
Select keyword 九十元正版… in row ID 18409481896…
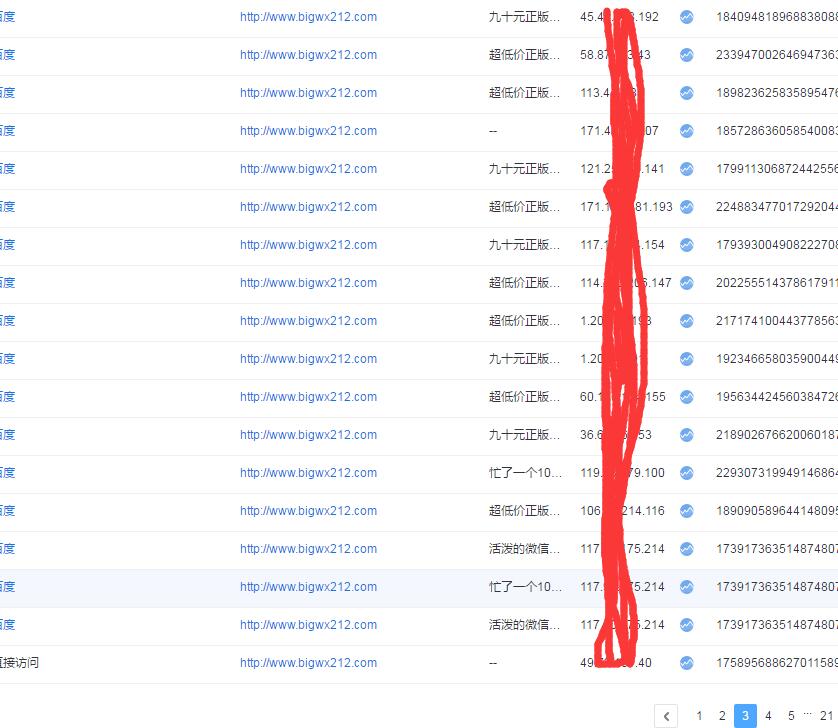pyautogui.click(x=524, y=17)
